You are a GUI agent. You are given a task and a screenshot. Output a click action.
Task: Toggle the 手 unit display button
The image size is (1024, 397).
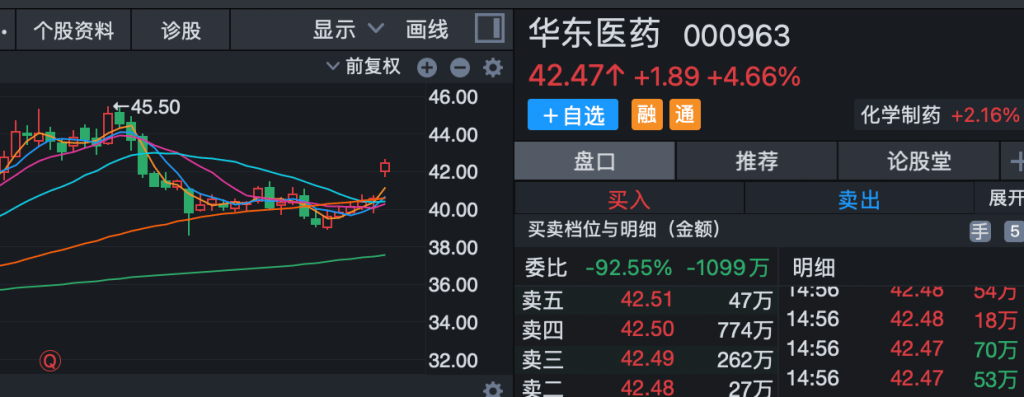[980, 232]
